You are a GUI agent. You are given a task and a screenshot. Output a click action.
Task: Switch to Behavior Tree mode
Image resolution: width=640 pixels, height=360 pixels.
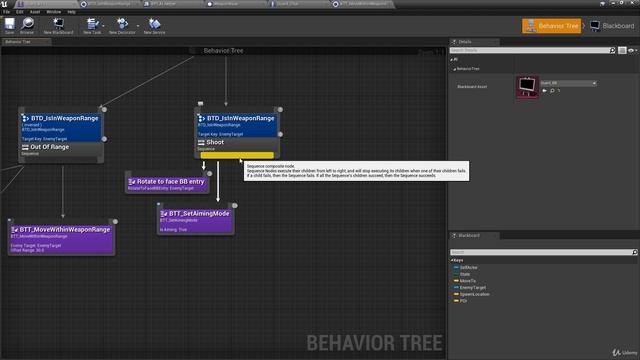(x=551, y=26)
